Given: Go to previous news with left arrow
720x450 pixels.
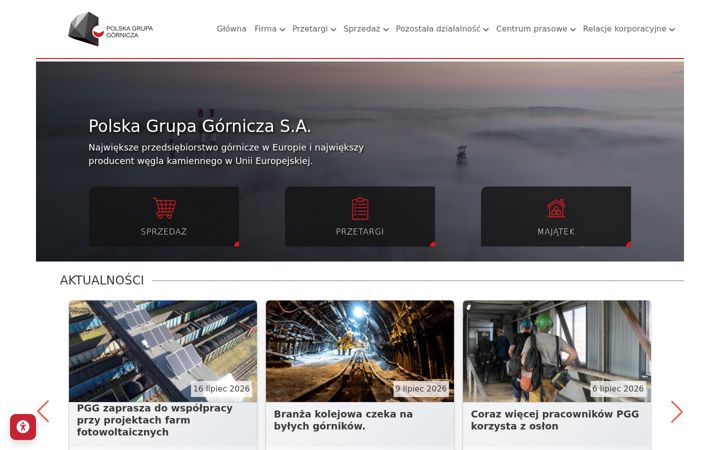Looking at the screenshot, I should (43, 411).
